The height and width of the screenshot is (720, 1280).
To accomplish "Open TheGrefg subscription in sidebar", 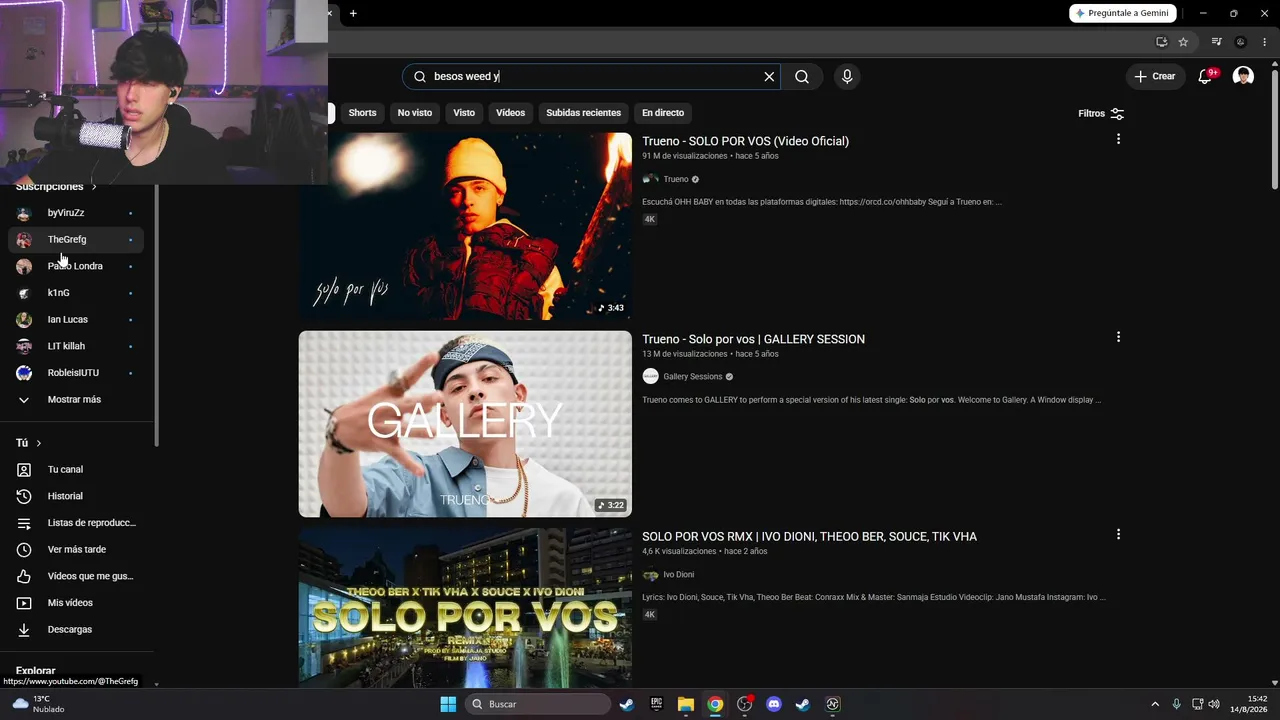I will [76, 240].
